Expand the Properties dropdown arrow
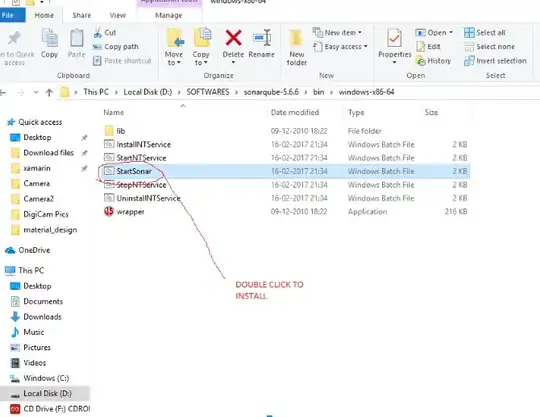The height and width of the screenshot is (417, 540). [394, 63]
